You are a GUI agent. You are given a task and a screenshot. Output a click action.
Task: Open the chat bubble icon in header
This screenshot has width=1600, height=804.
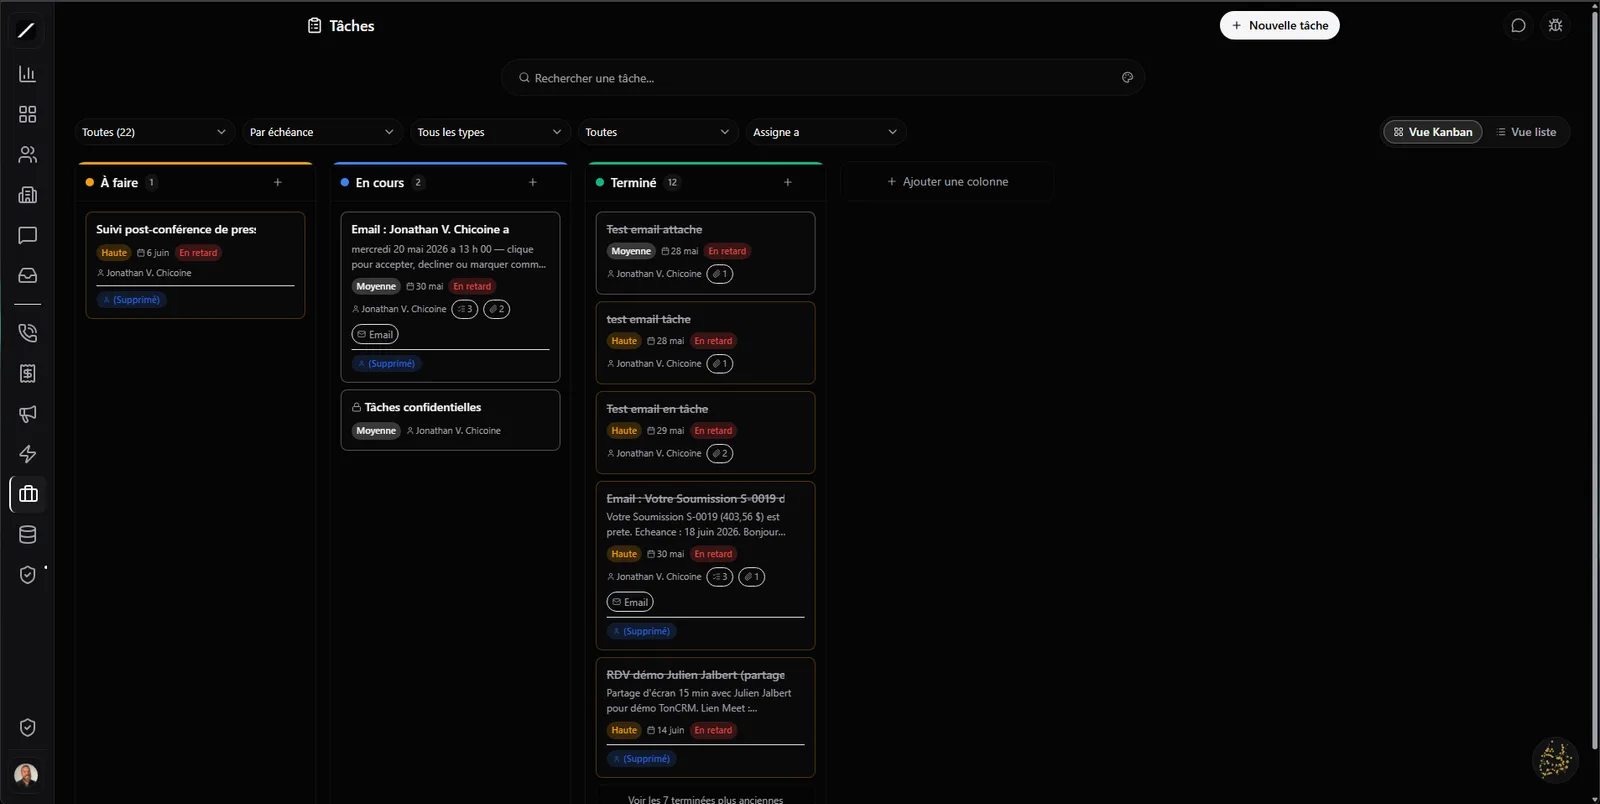click(1518, 26)
